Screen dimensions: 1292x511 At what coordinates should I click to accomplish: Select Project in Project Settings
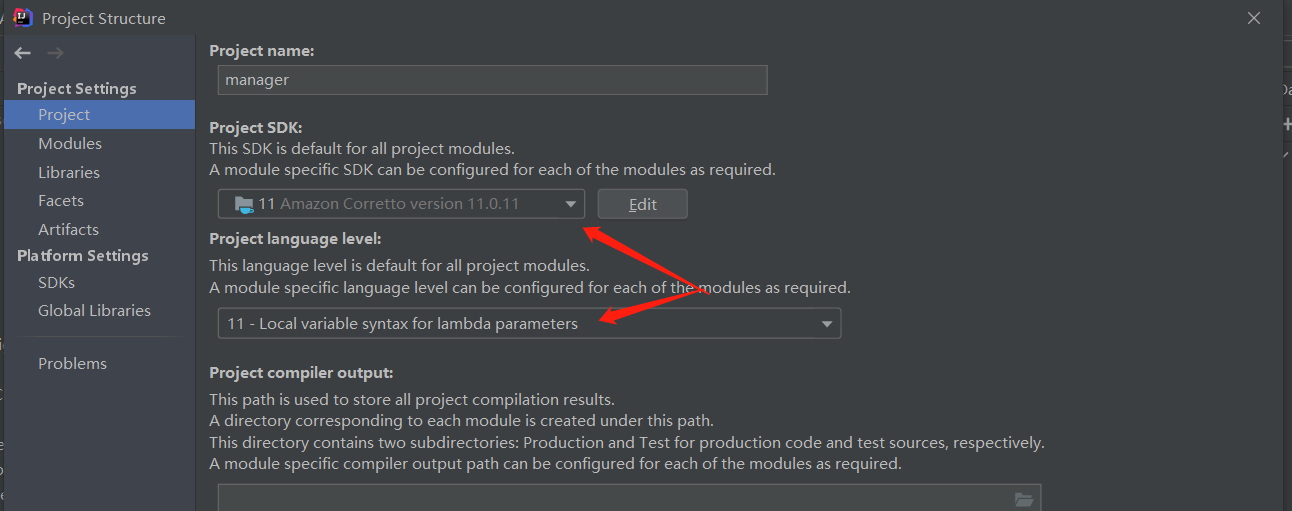(x=64, y=115)
